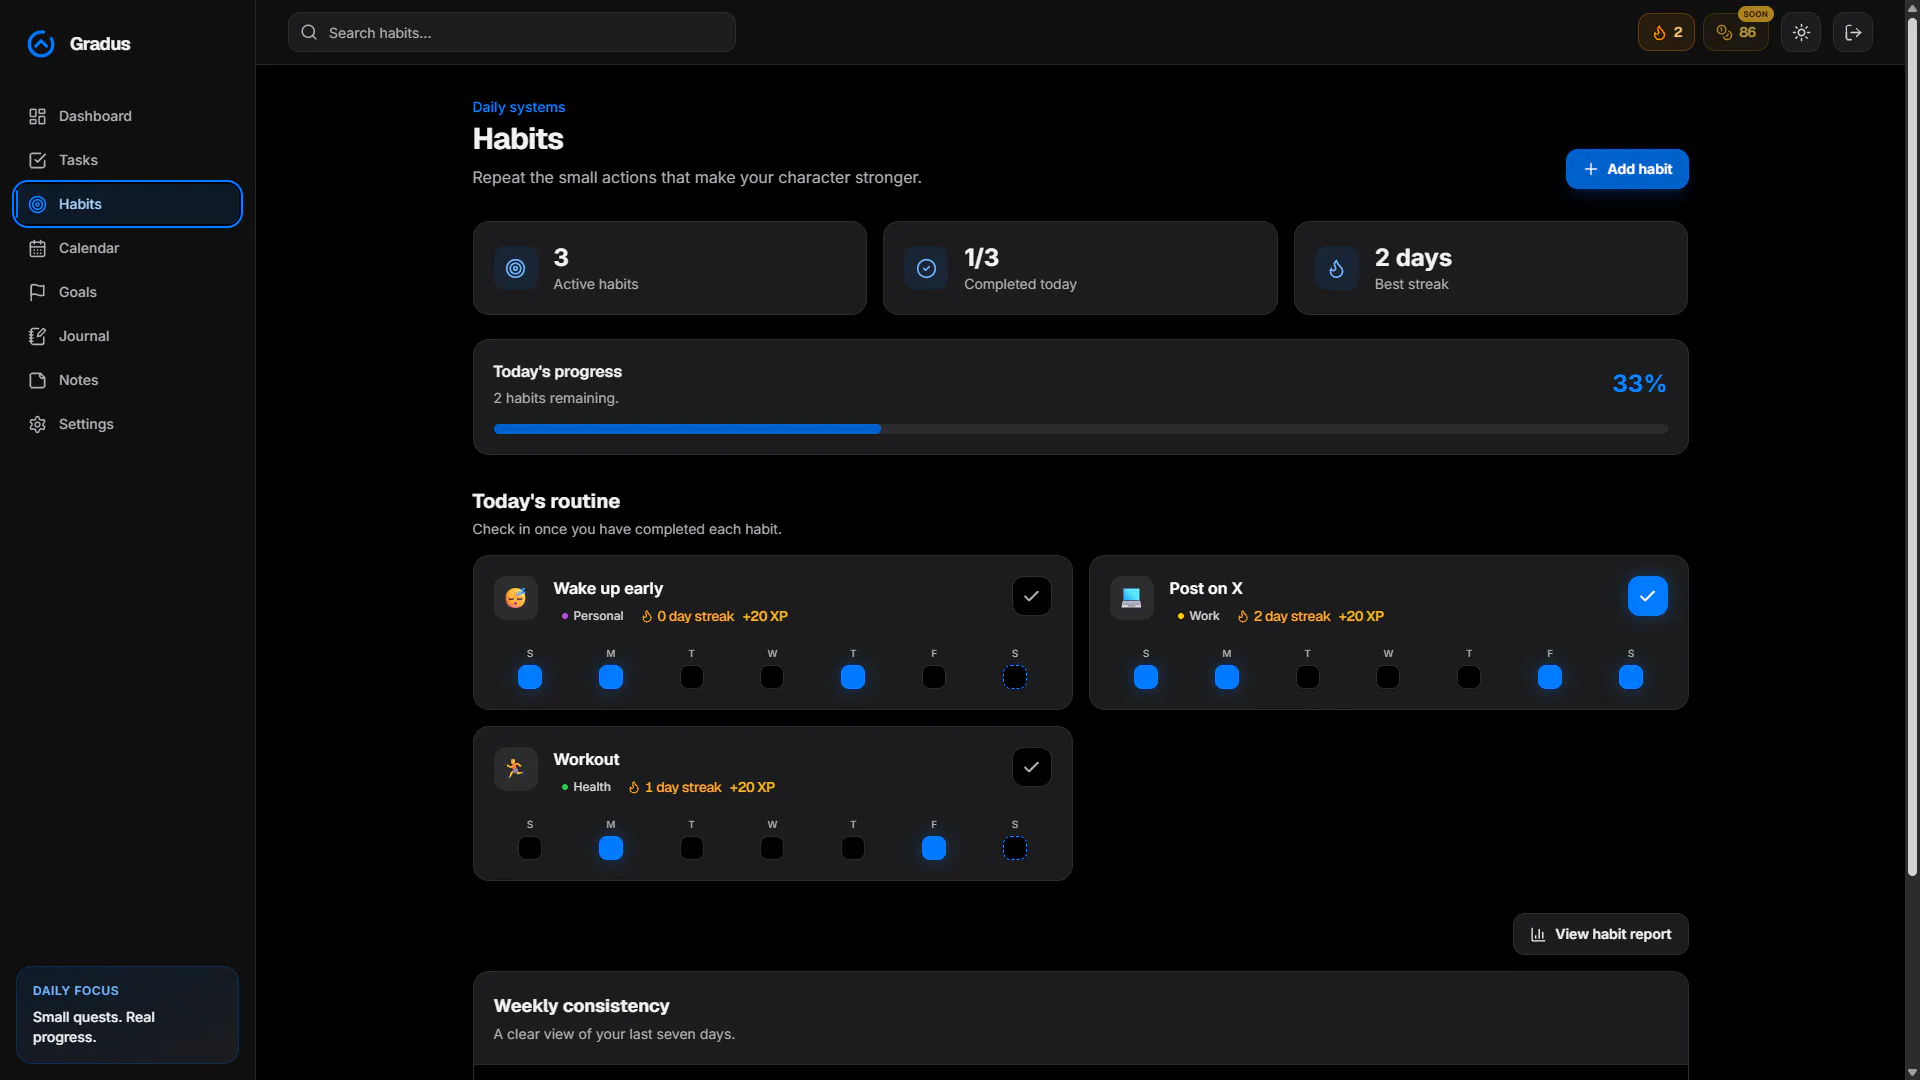The height and width of the screenshot is (1080, 1920).
Task: Click the 1/3 completed today value
Action: [981, 257]
